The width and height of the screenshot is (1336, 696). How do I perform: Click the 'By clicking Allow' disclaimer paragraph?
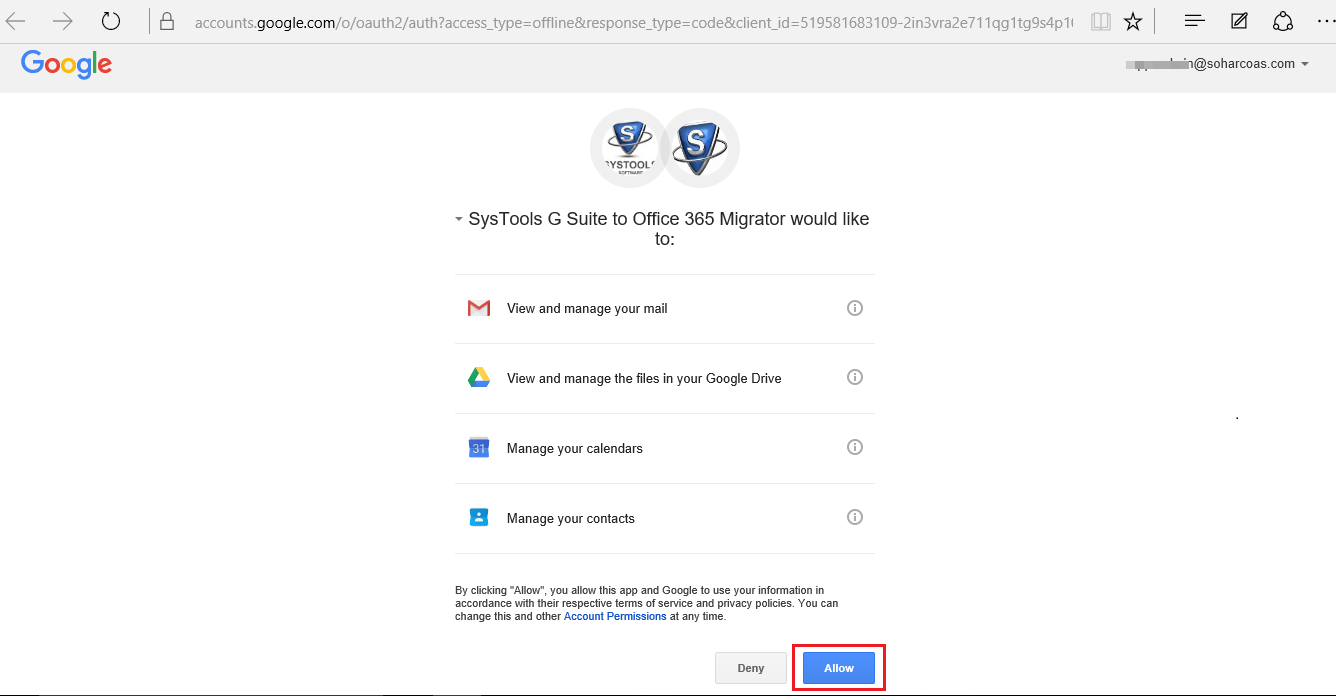click(647, 603)
